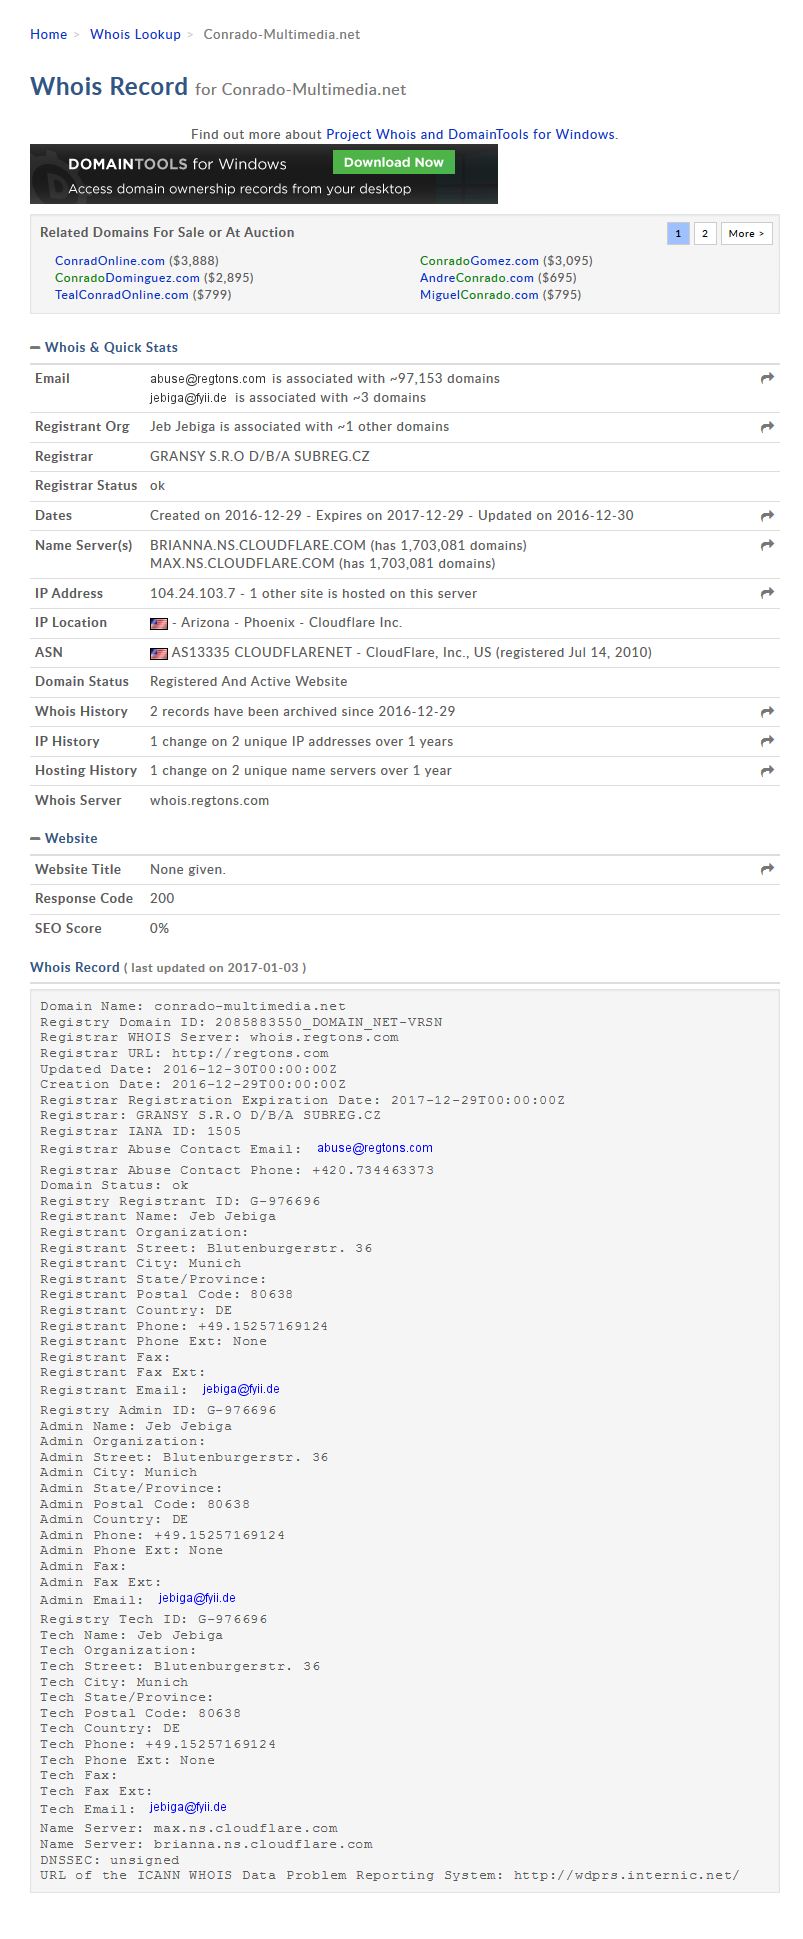Image resolution: width=803 pixels, height=1939 pixels.
Task: Click the Response Code value 200
Action: [162, 899]
